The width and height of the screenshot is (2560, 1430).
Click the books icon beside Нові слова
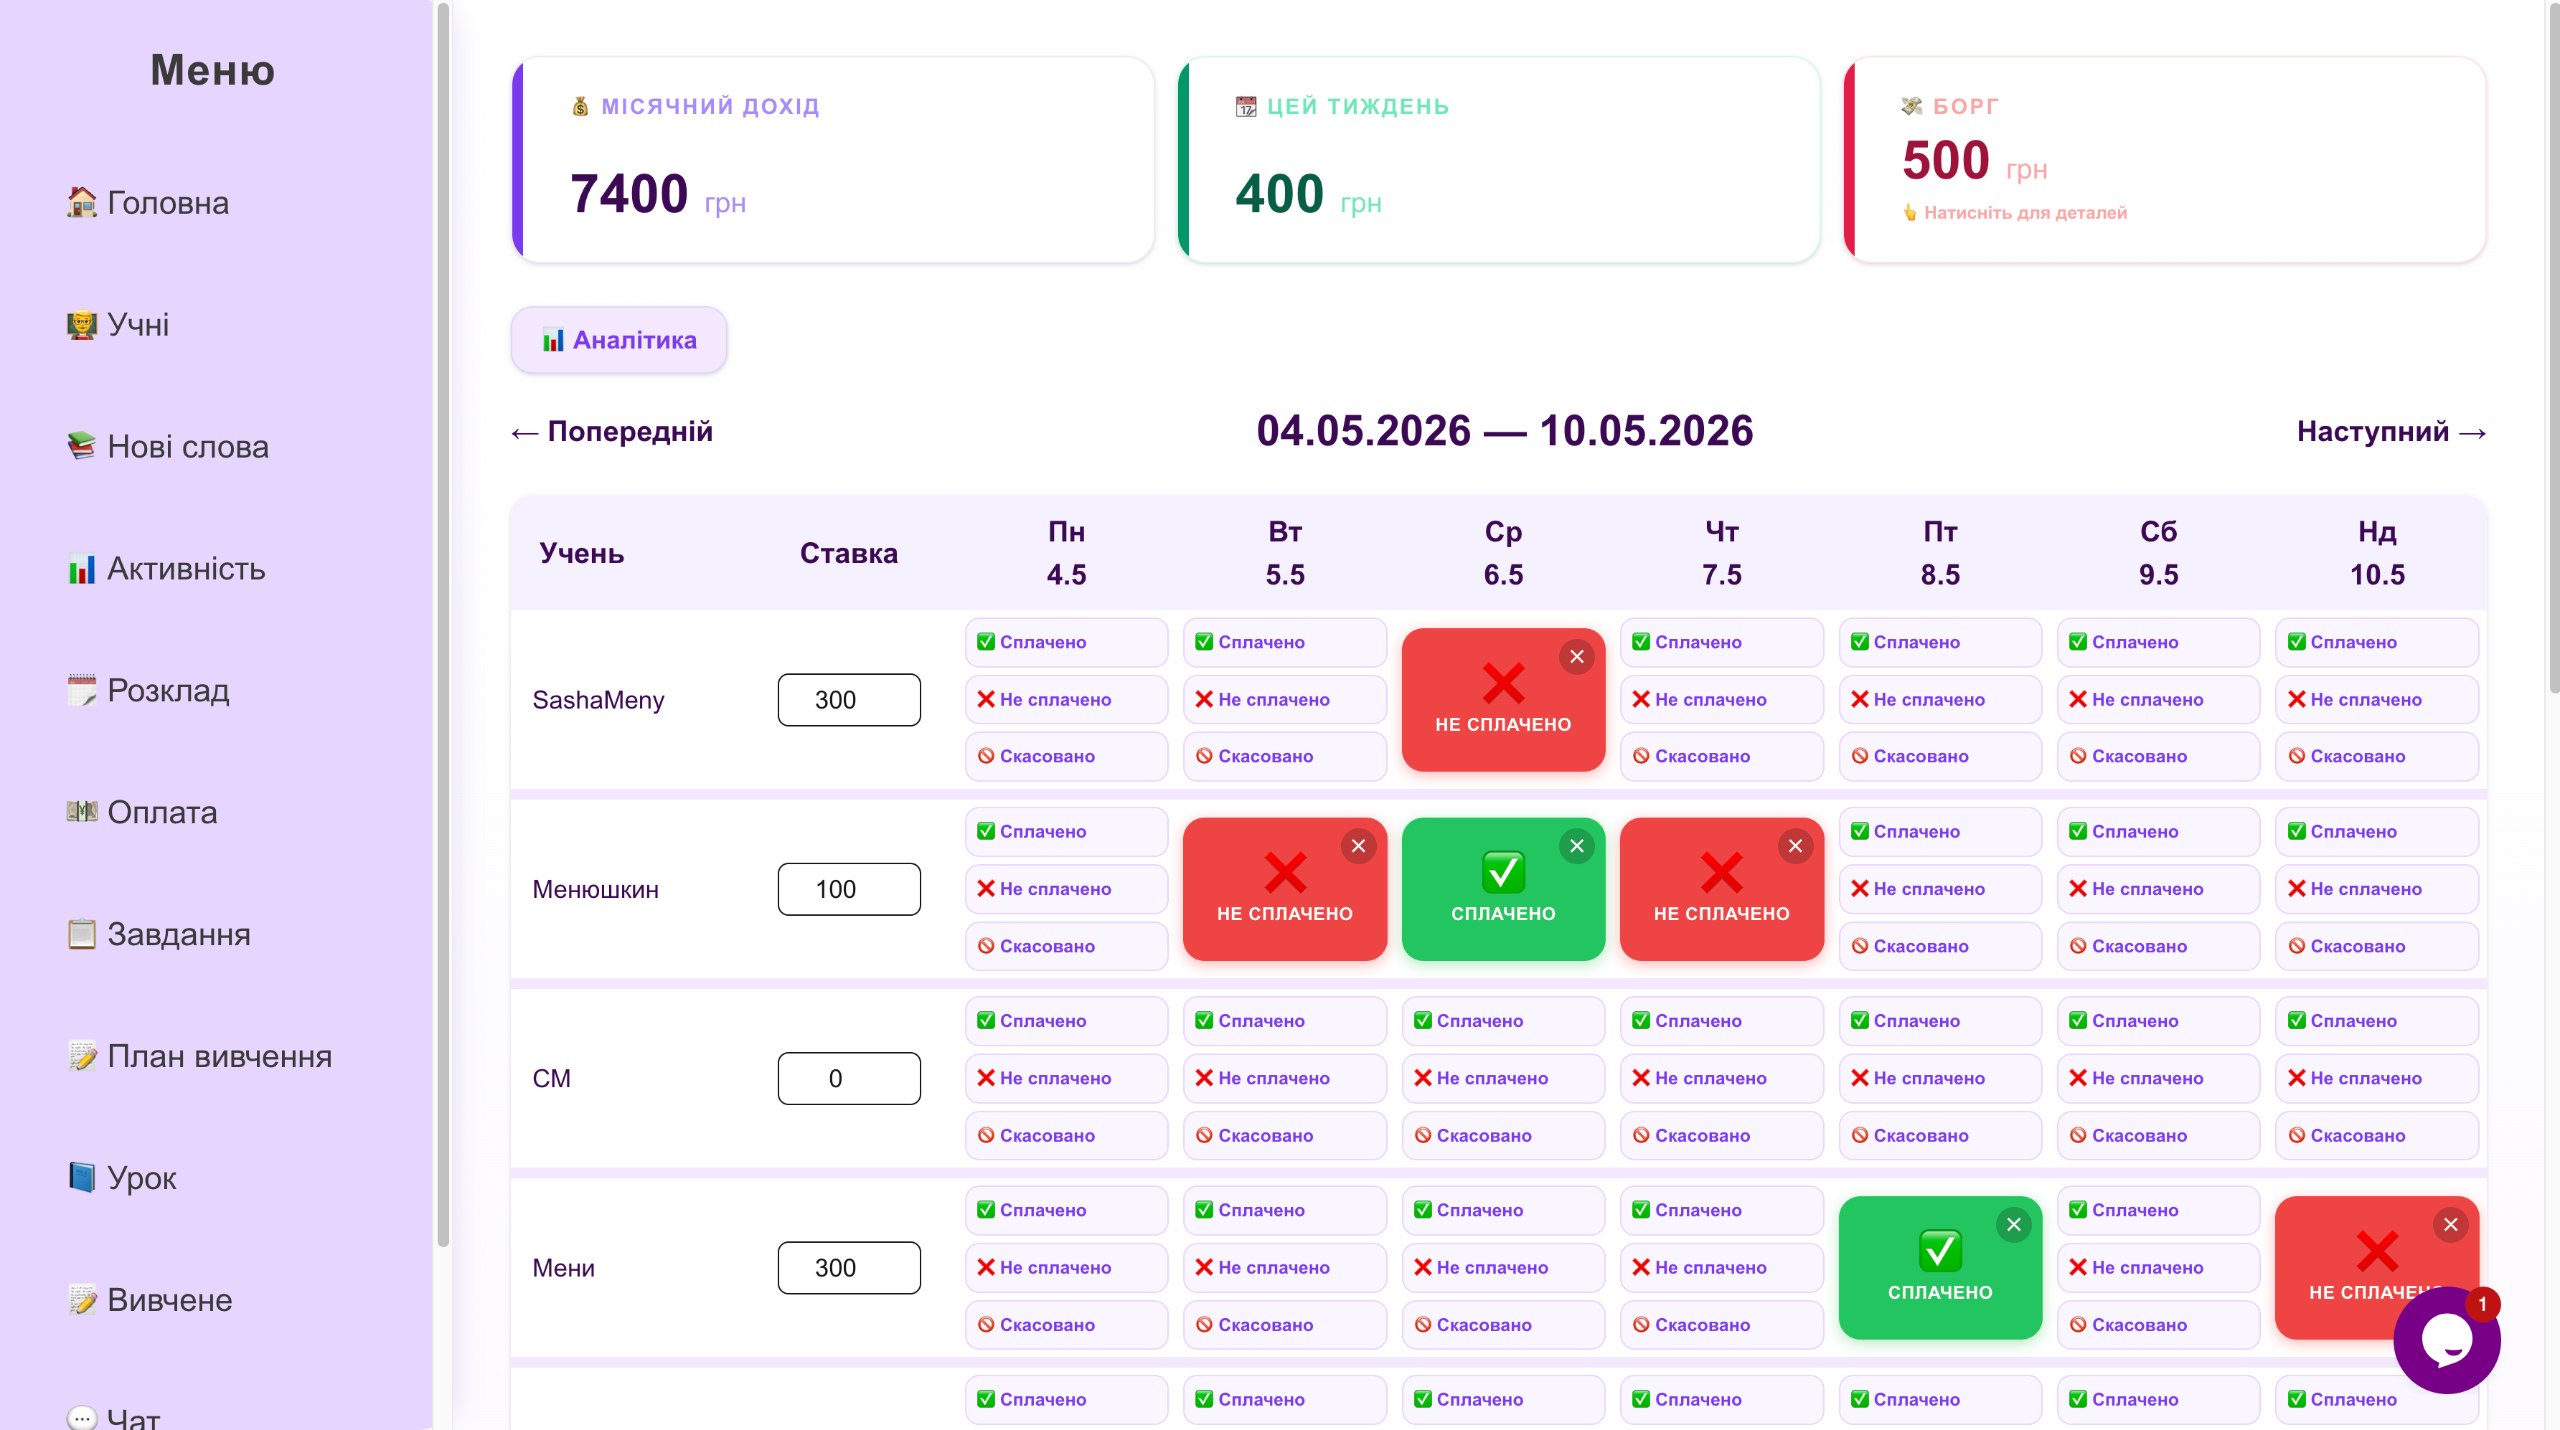[x=82, y=446]
